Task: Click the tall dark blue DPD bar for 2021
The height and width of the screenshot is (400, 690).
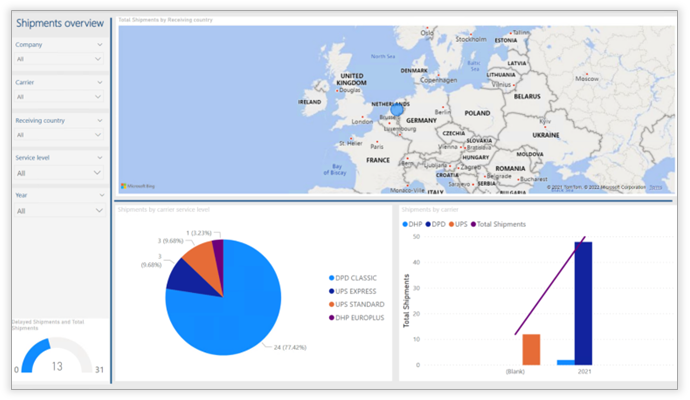Action: 583,303
